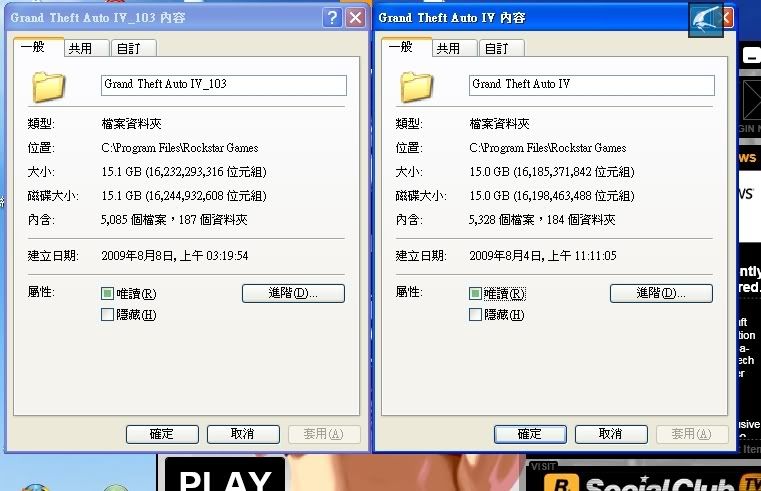Close the Grand Theft Auto IV_103 properties window

(356, 18)
